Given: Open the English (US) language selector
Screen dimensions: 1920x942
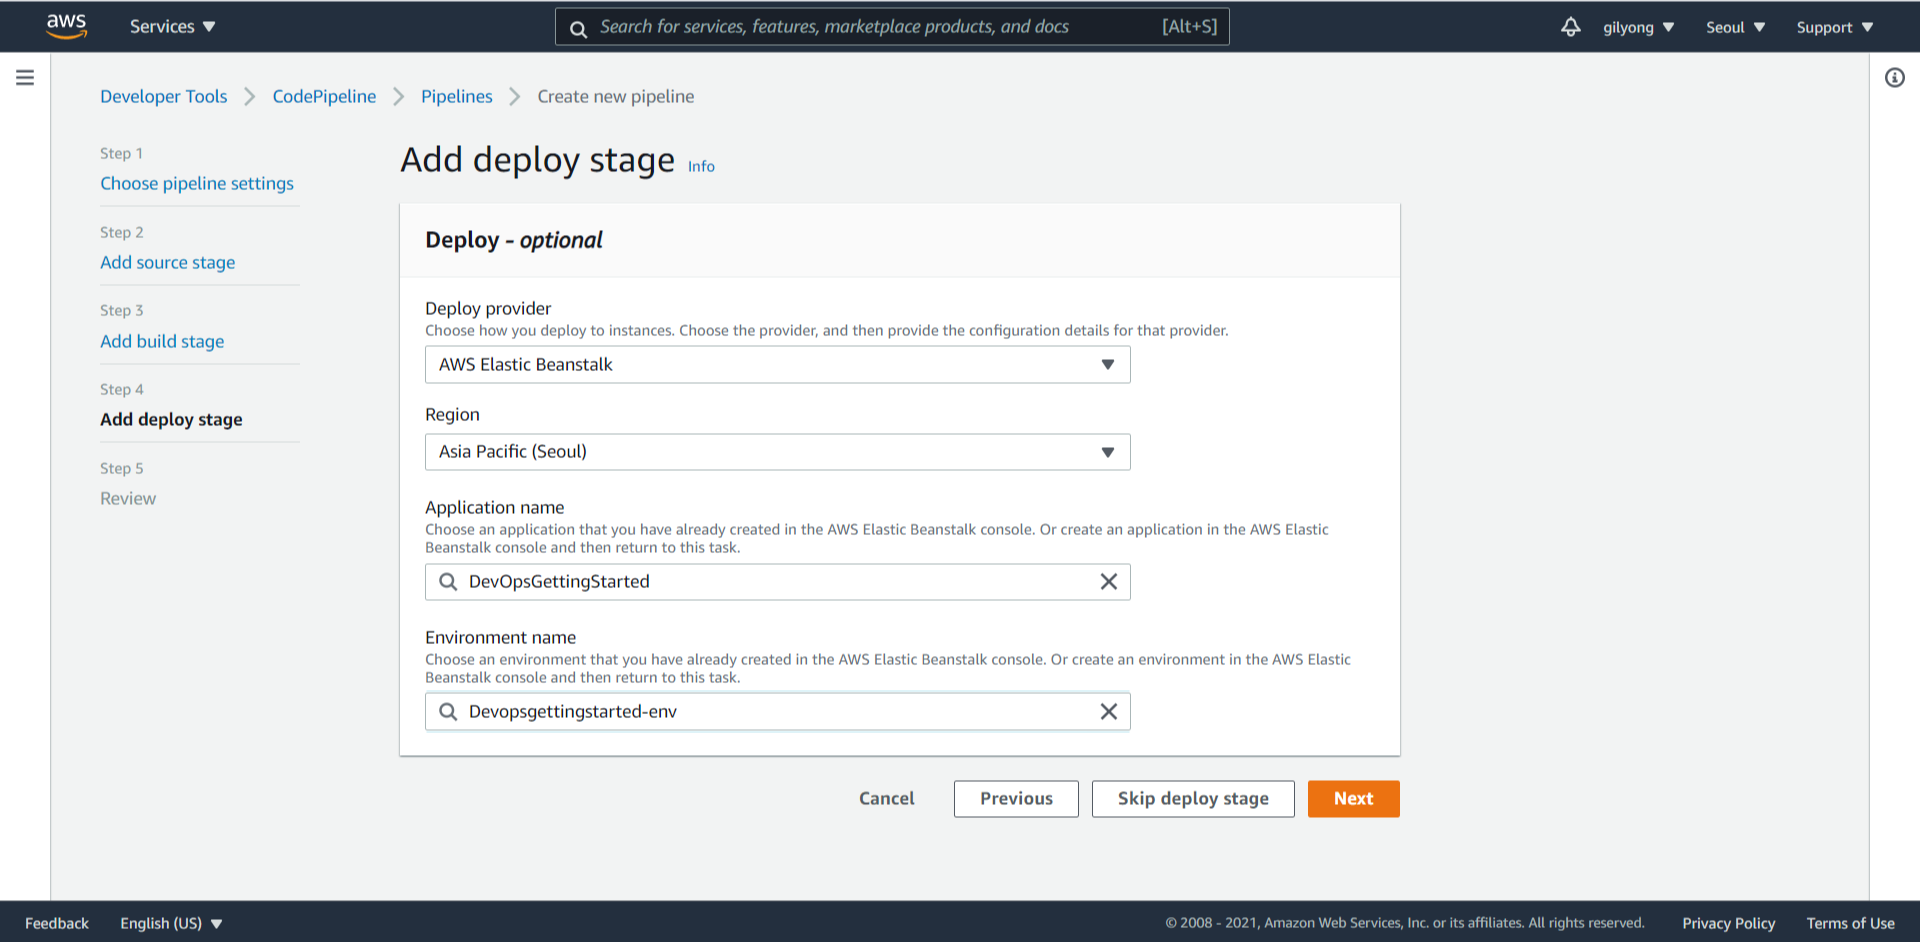Looking at the screenshot, I should 171,923.
